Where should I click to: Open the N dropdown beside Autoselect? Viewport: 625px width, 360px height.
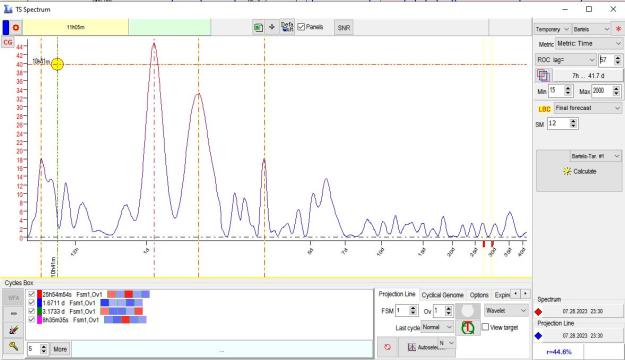(x=446, y=343)
